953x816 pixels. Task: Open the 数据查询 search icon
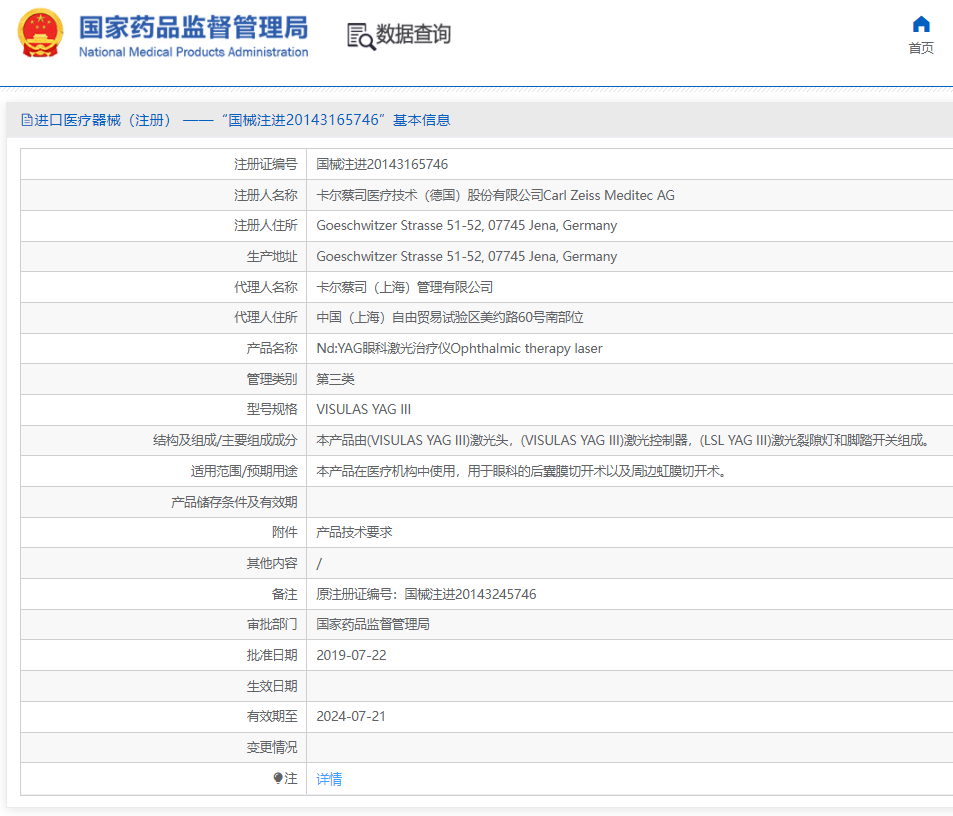click(x=361, y=36)
